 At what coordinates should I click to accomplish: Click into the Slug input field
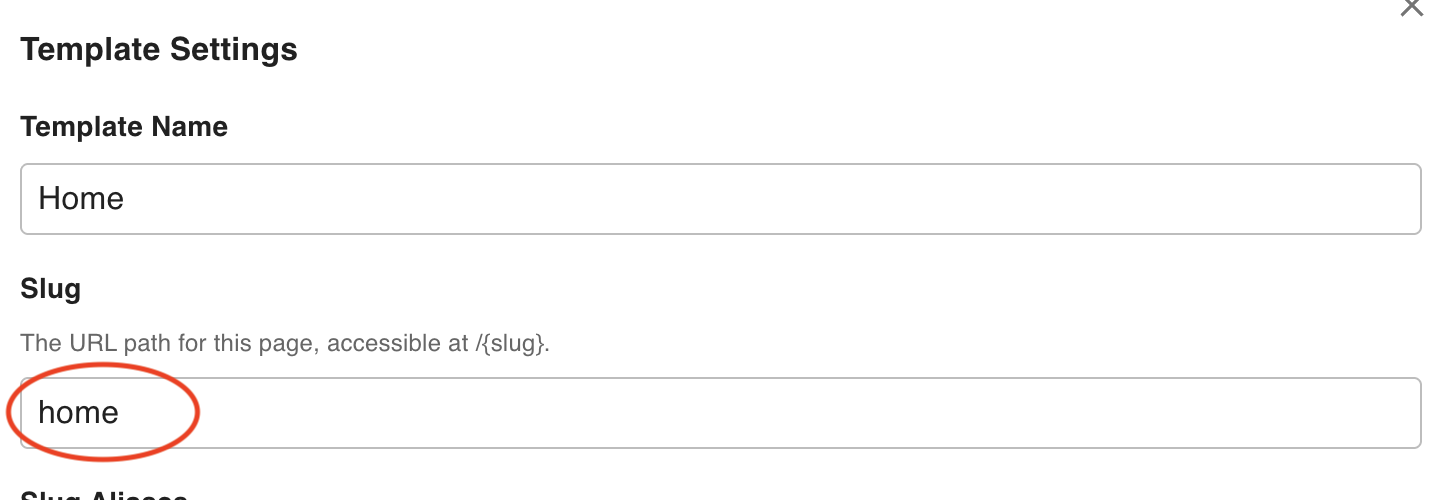point(720,413)
